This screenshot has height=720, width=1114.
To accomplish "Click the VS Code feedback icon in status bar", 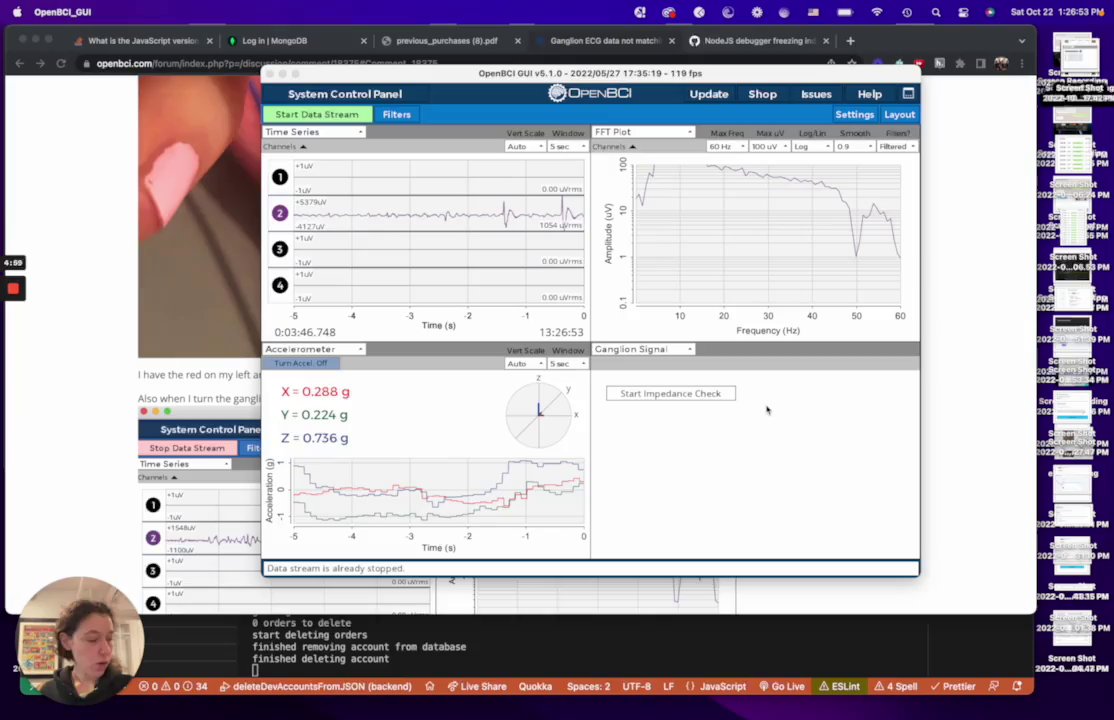I will (x=993, y=687).
